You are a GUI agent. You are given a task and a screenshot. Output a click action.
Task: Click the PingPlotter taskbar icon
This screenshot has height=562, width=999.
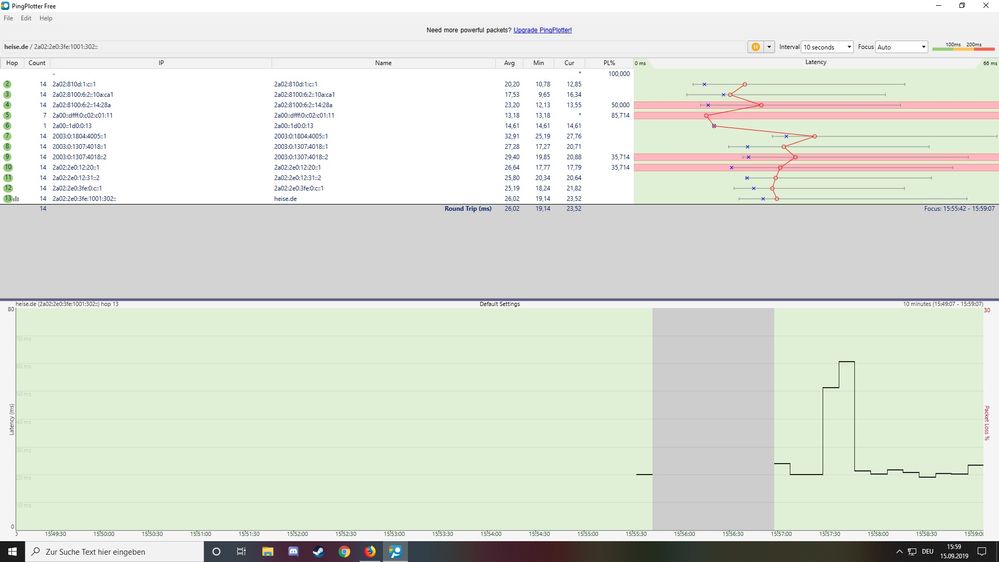[395, 551]
